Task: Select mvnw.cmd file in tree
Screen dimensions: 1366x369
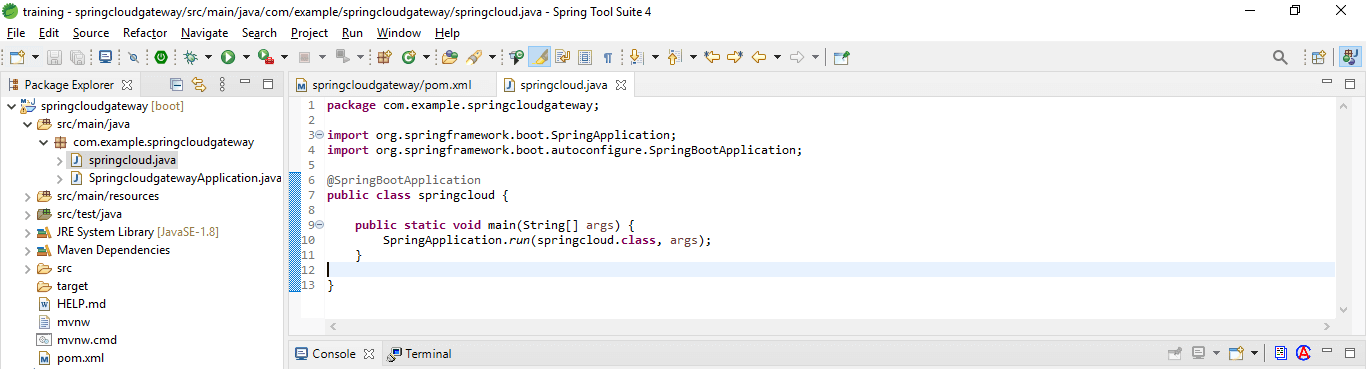Action: pyautogui.click(x=87, y=340)
